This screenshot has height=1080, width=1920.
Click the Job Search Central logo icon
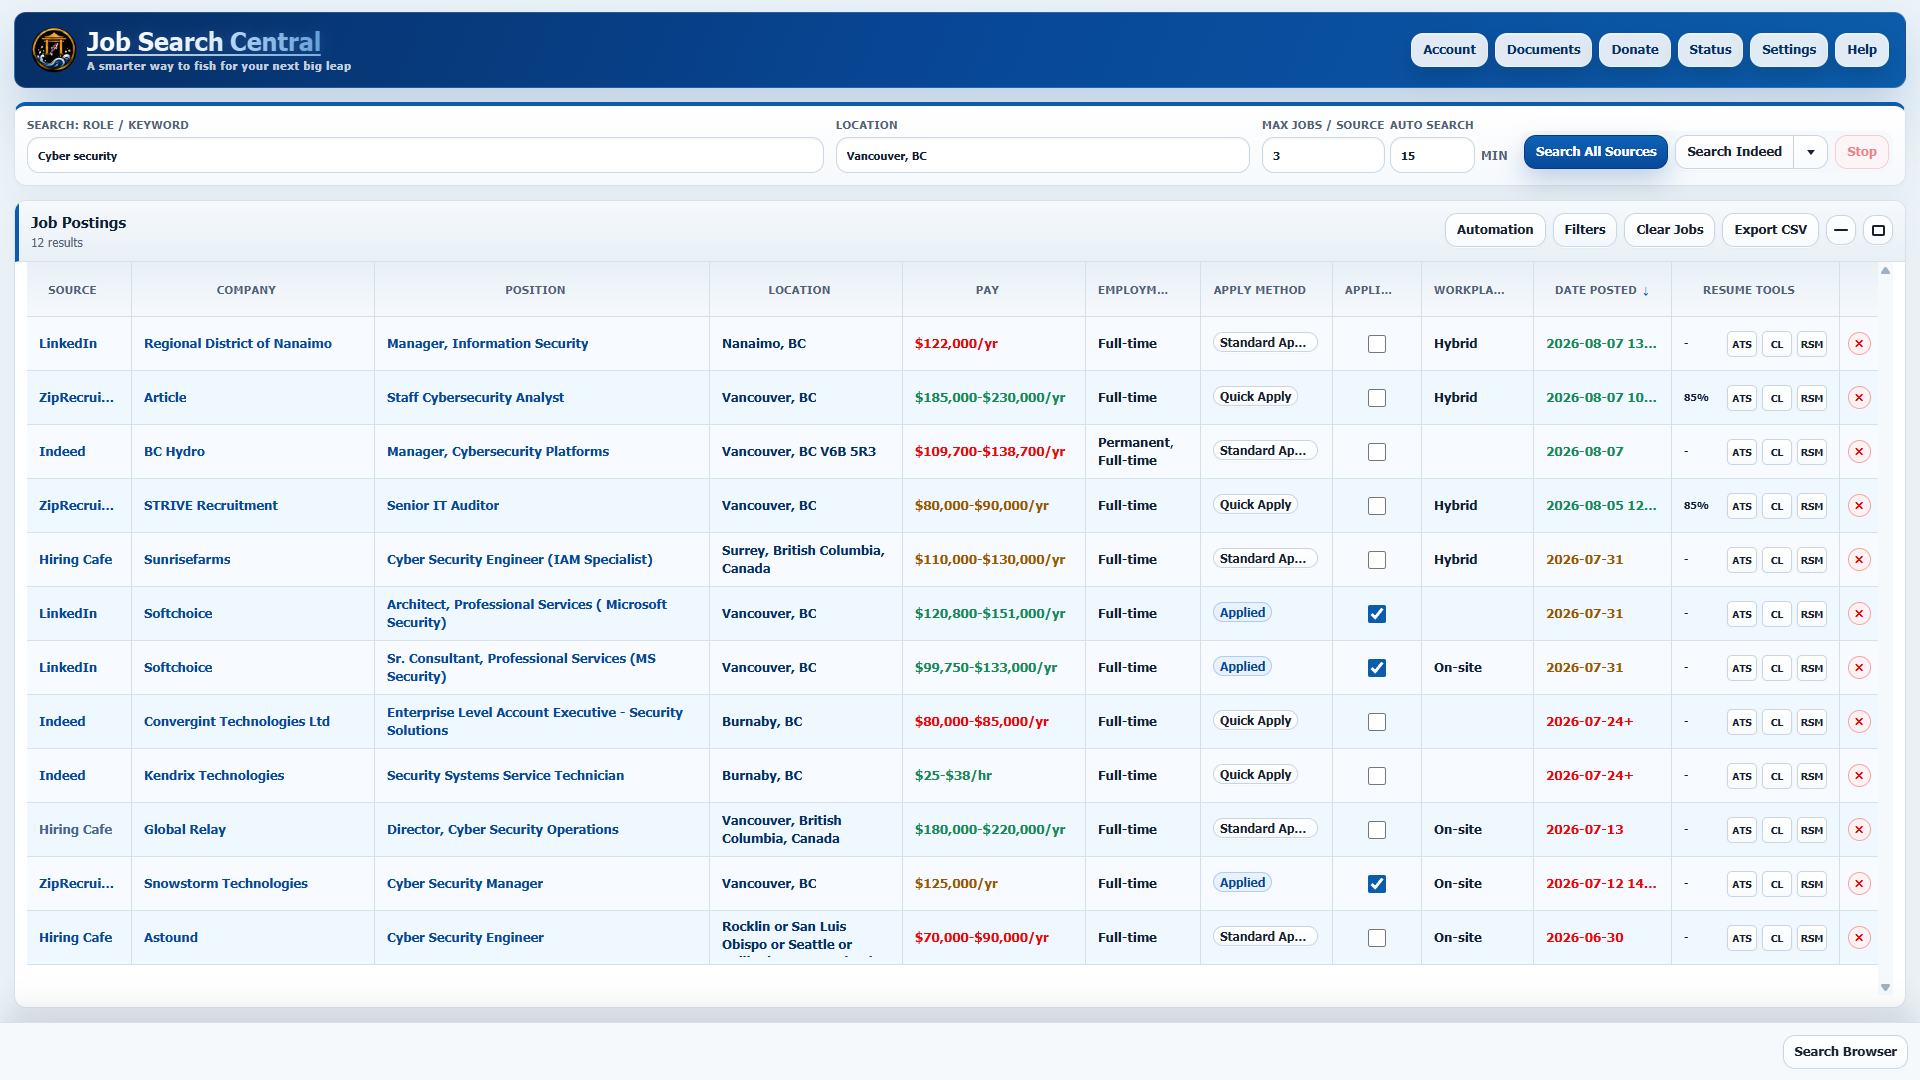pos(53,49)
